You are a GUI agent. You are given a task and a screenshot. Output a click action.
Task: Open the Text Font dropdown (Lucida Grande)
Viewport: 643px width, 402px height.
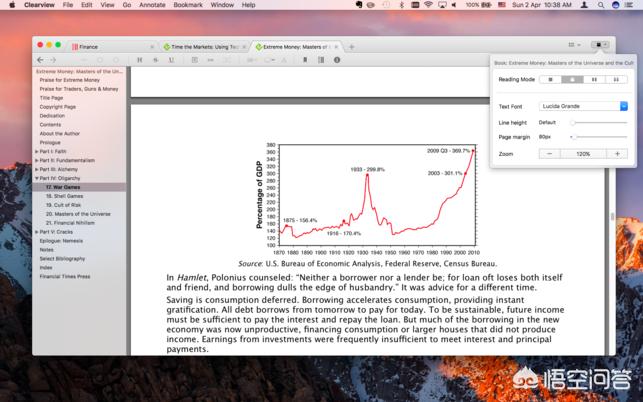coord(583,106)
